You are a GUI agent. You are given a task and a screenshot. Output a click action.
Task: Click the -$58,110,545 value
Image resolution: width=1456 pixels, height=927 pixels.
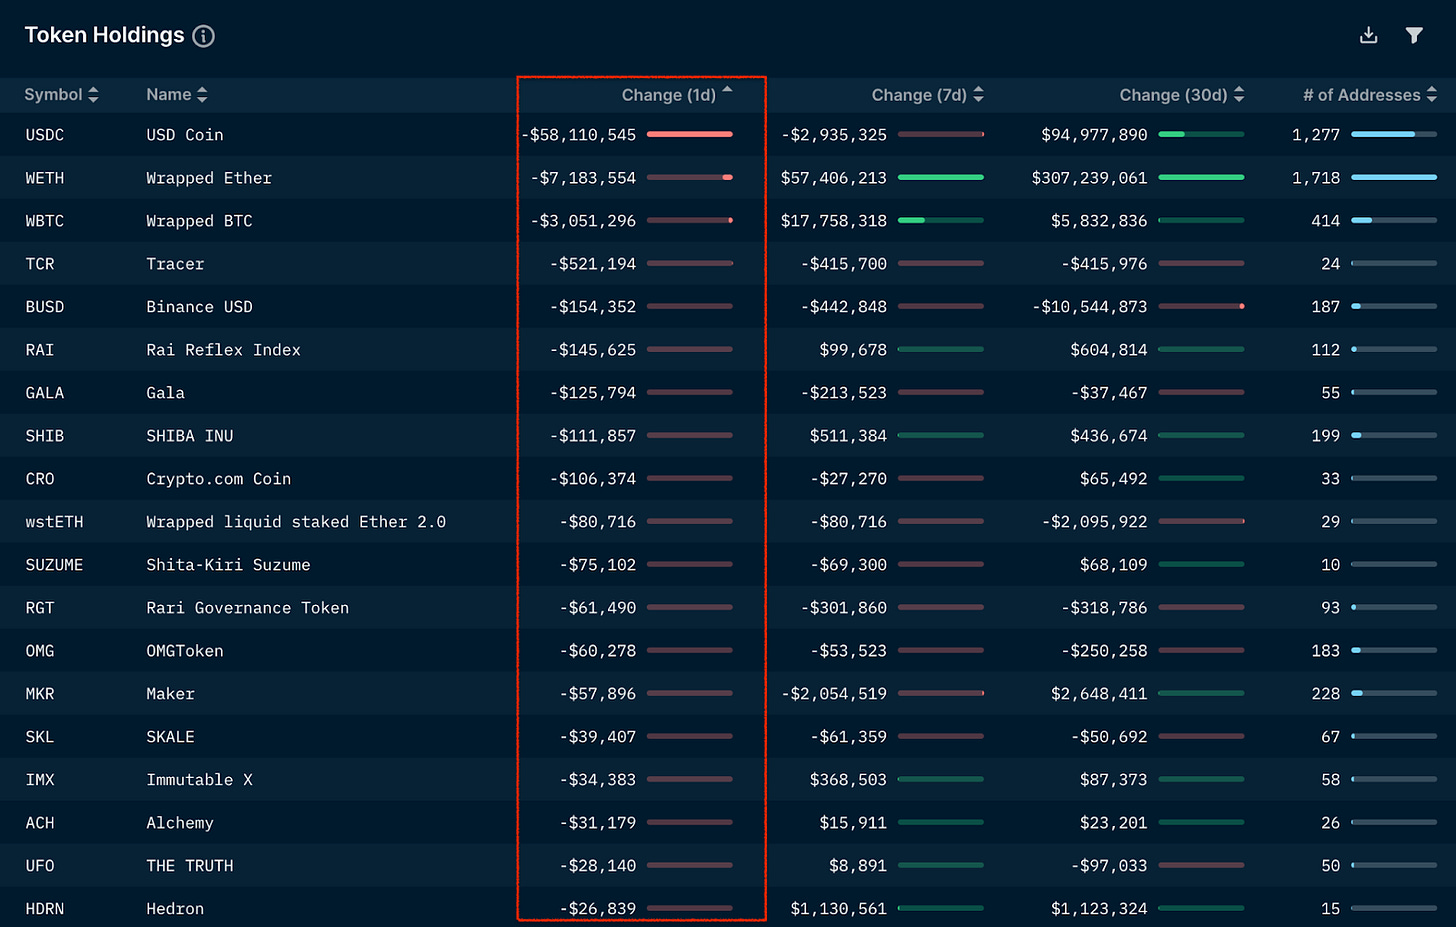[x=578, y=135]
